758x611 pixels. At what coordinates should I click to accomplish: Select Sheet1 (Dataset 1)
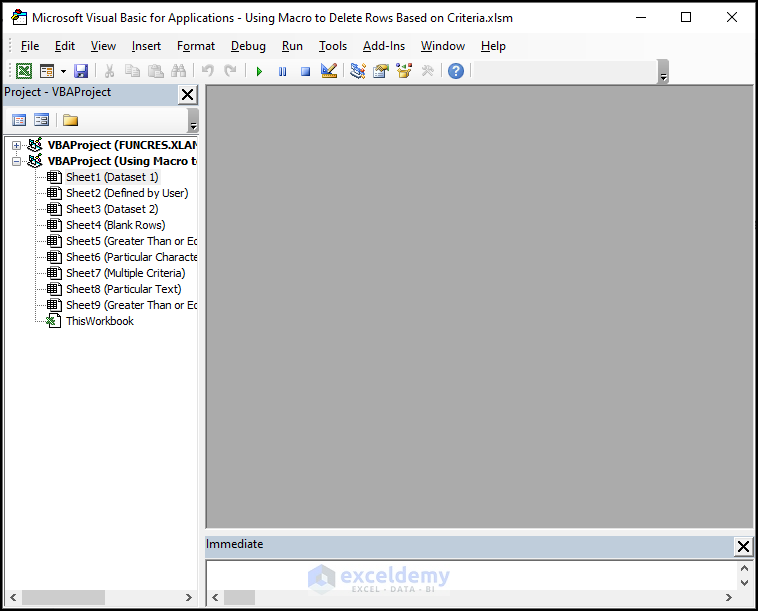112,177
